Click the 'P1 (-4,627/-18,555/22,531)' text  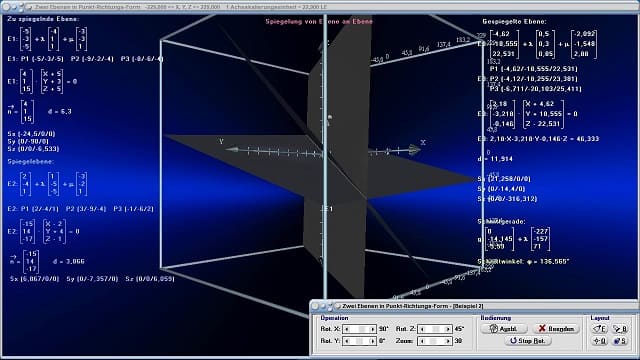[533, 69]
